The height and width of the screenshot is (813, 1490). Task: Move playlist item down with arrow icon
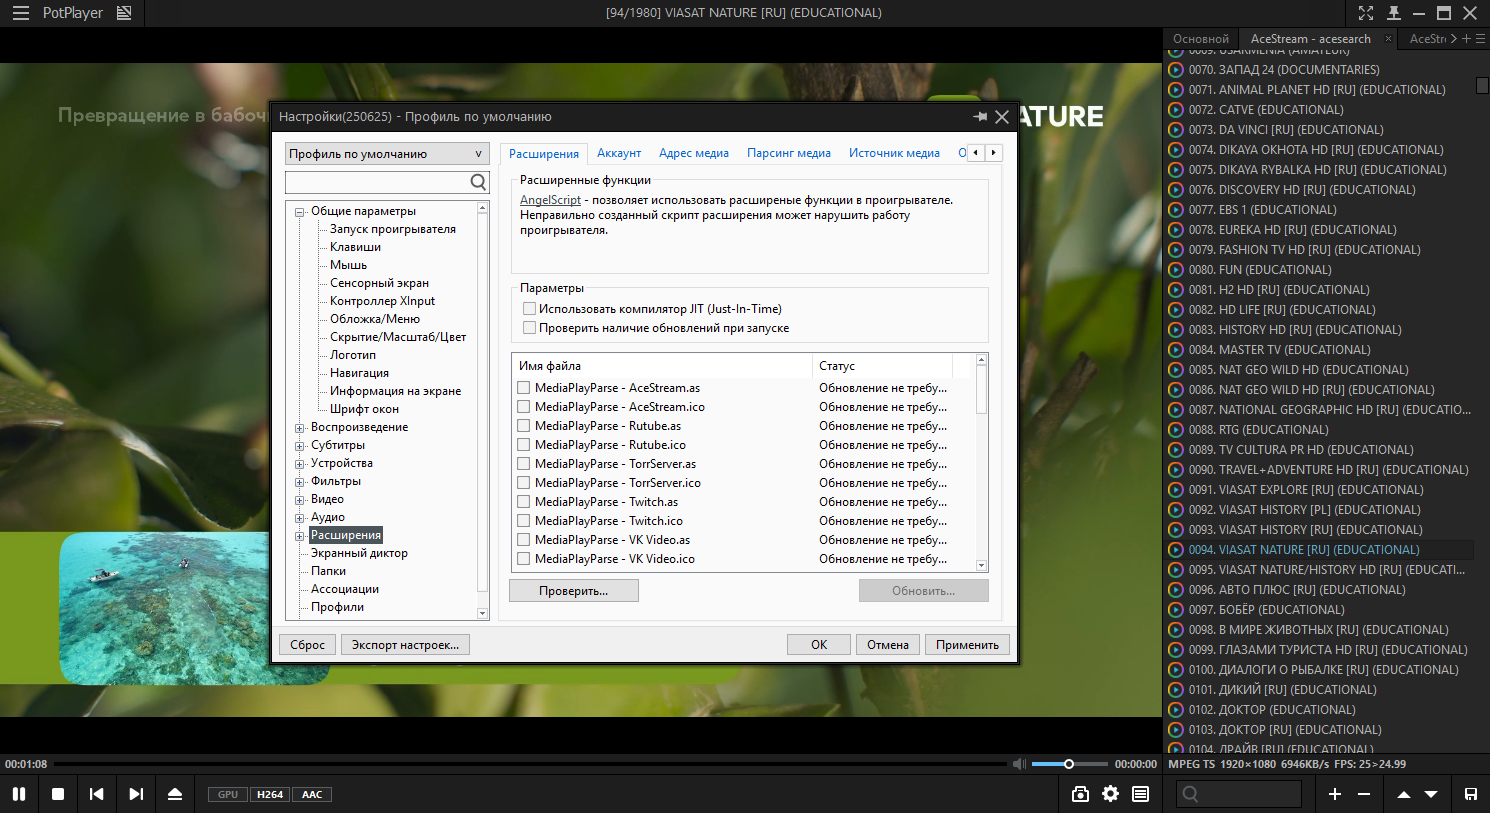[1431, 794]
